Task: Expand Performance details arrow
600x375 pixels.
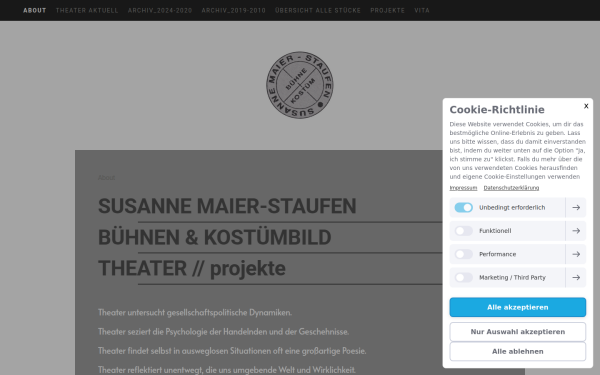Action: click(576, 254)
